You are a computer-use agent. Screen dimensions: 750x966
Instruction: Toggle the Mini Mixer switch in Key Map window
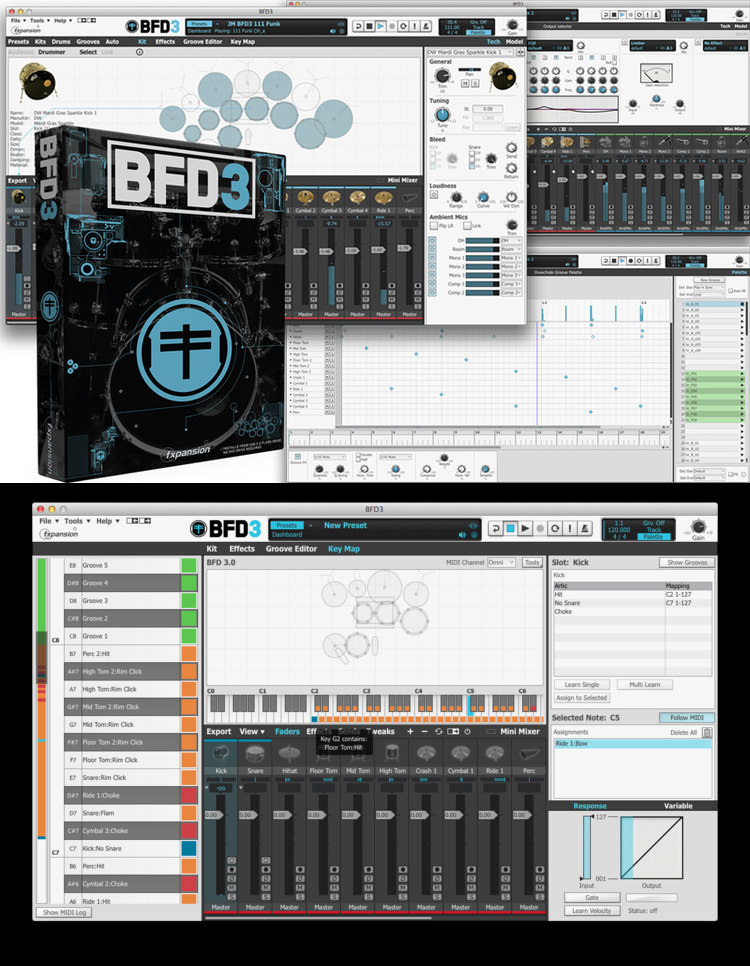pos(491,731)
